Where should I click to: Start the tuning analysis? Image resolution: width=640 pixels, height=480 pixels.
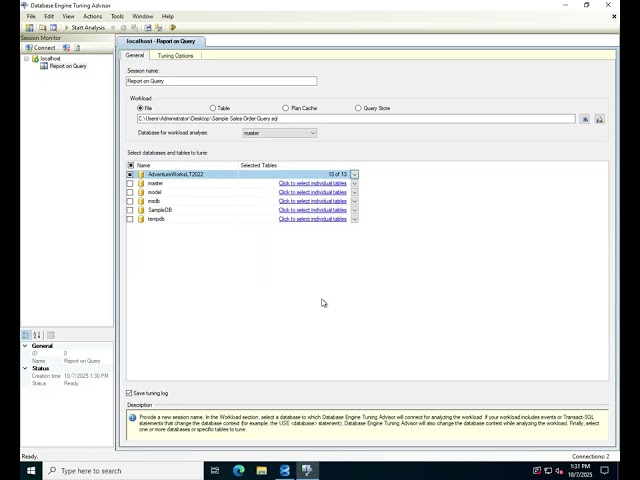tap(85, 28)
